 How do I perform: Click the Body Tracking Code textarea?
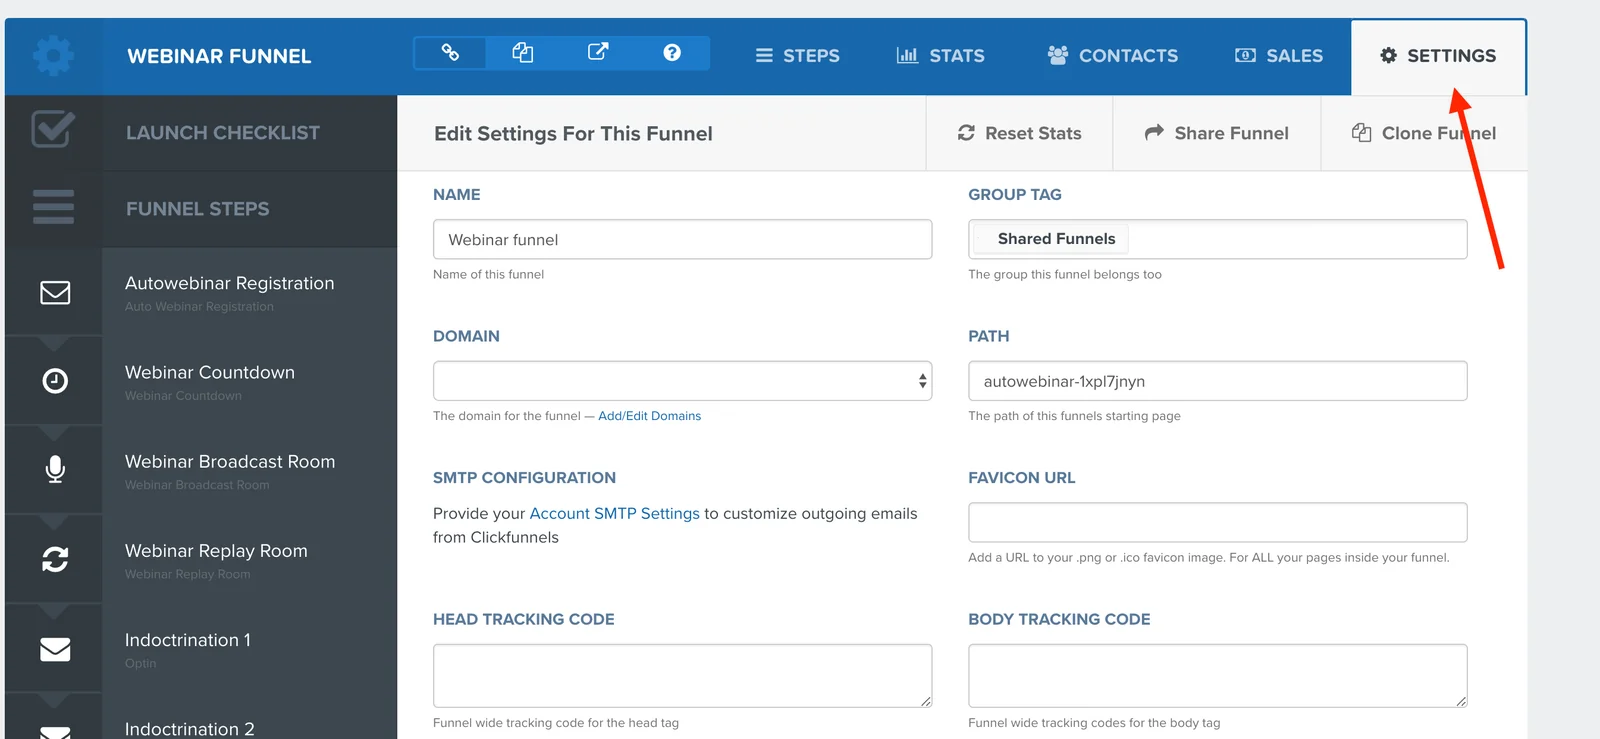tap(1217, 676)
